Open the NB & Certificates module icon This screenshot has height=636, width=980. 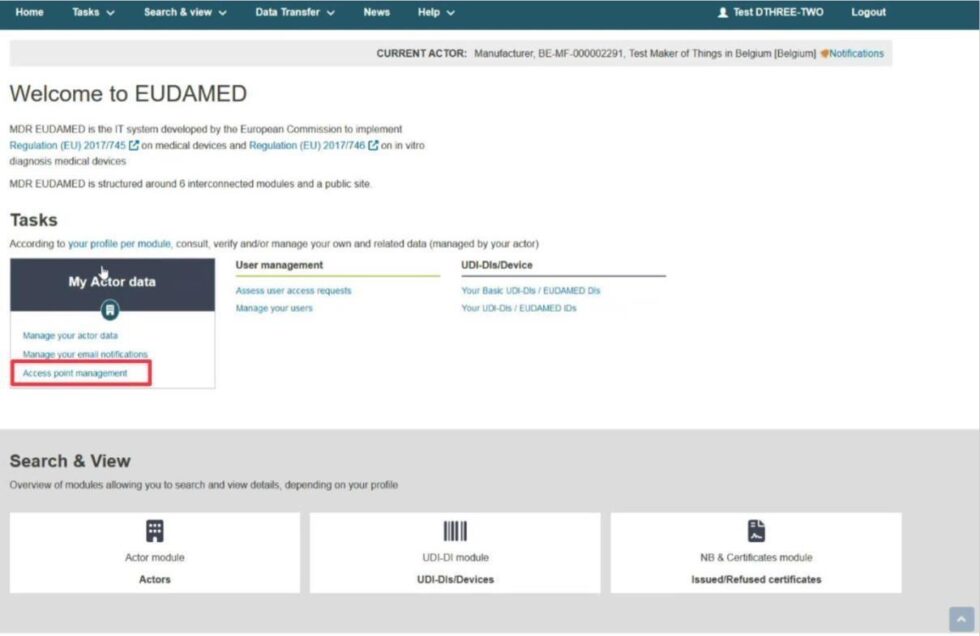point(755,529)
